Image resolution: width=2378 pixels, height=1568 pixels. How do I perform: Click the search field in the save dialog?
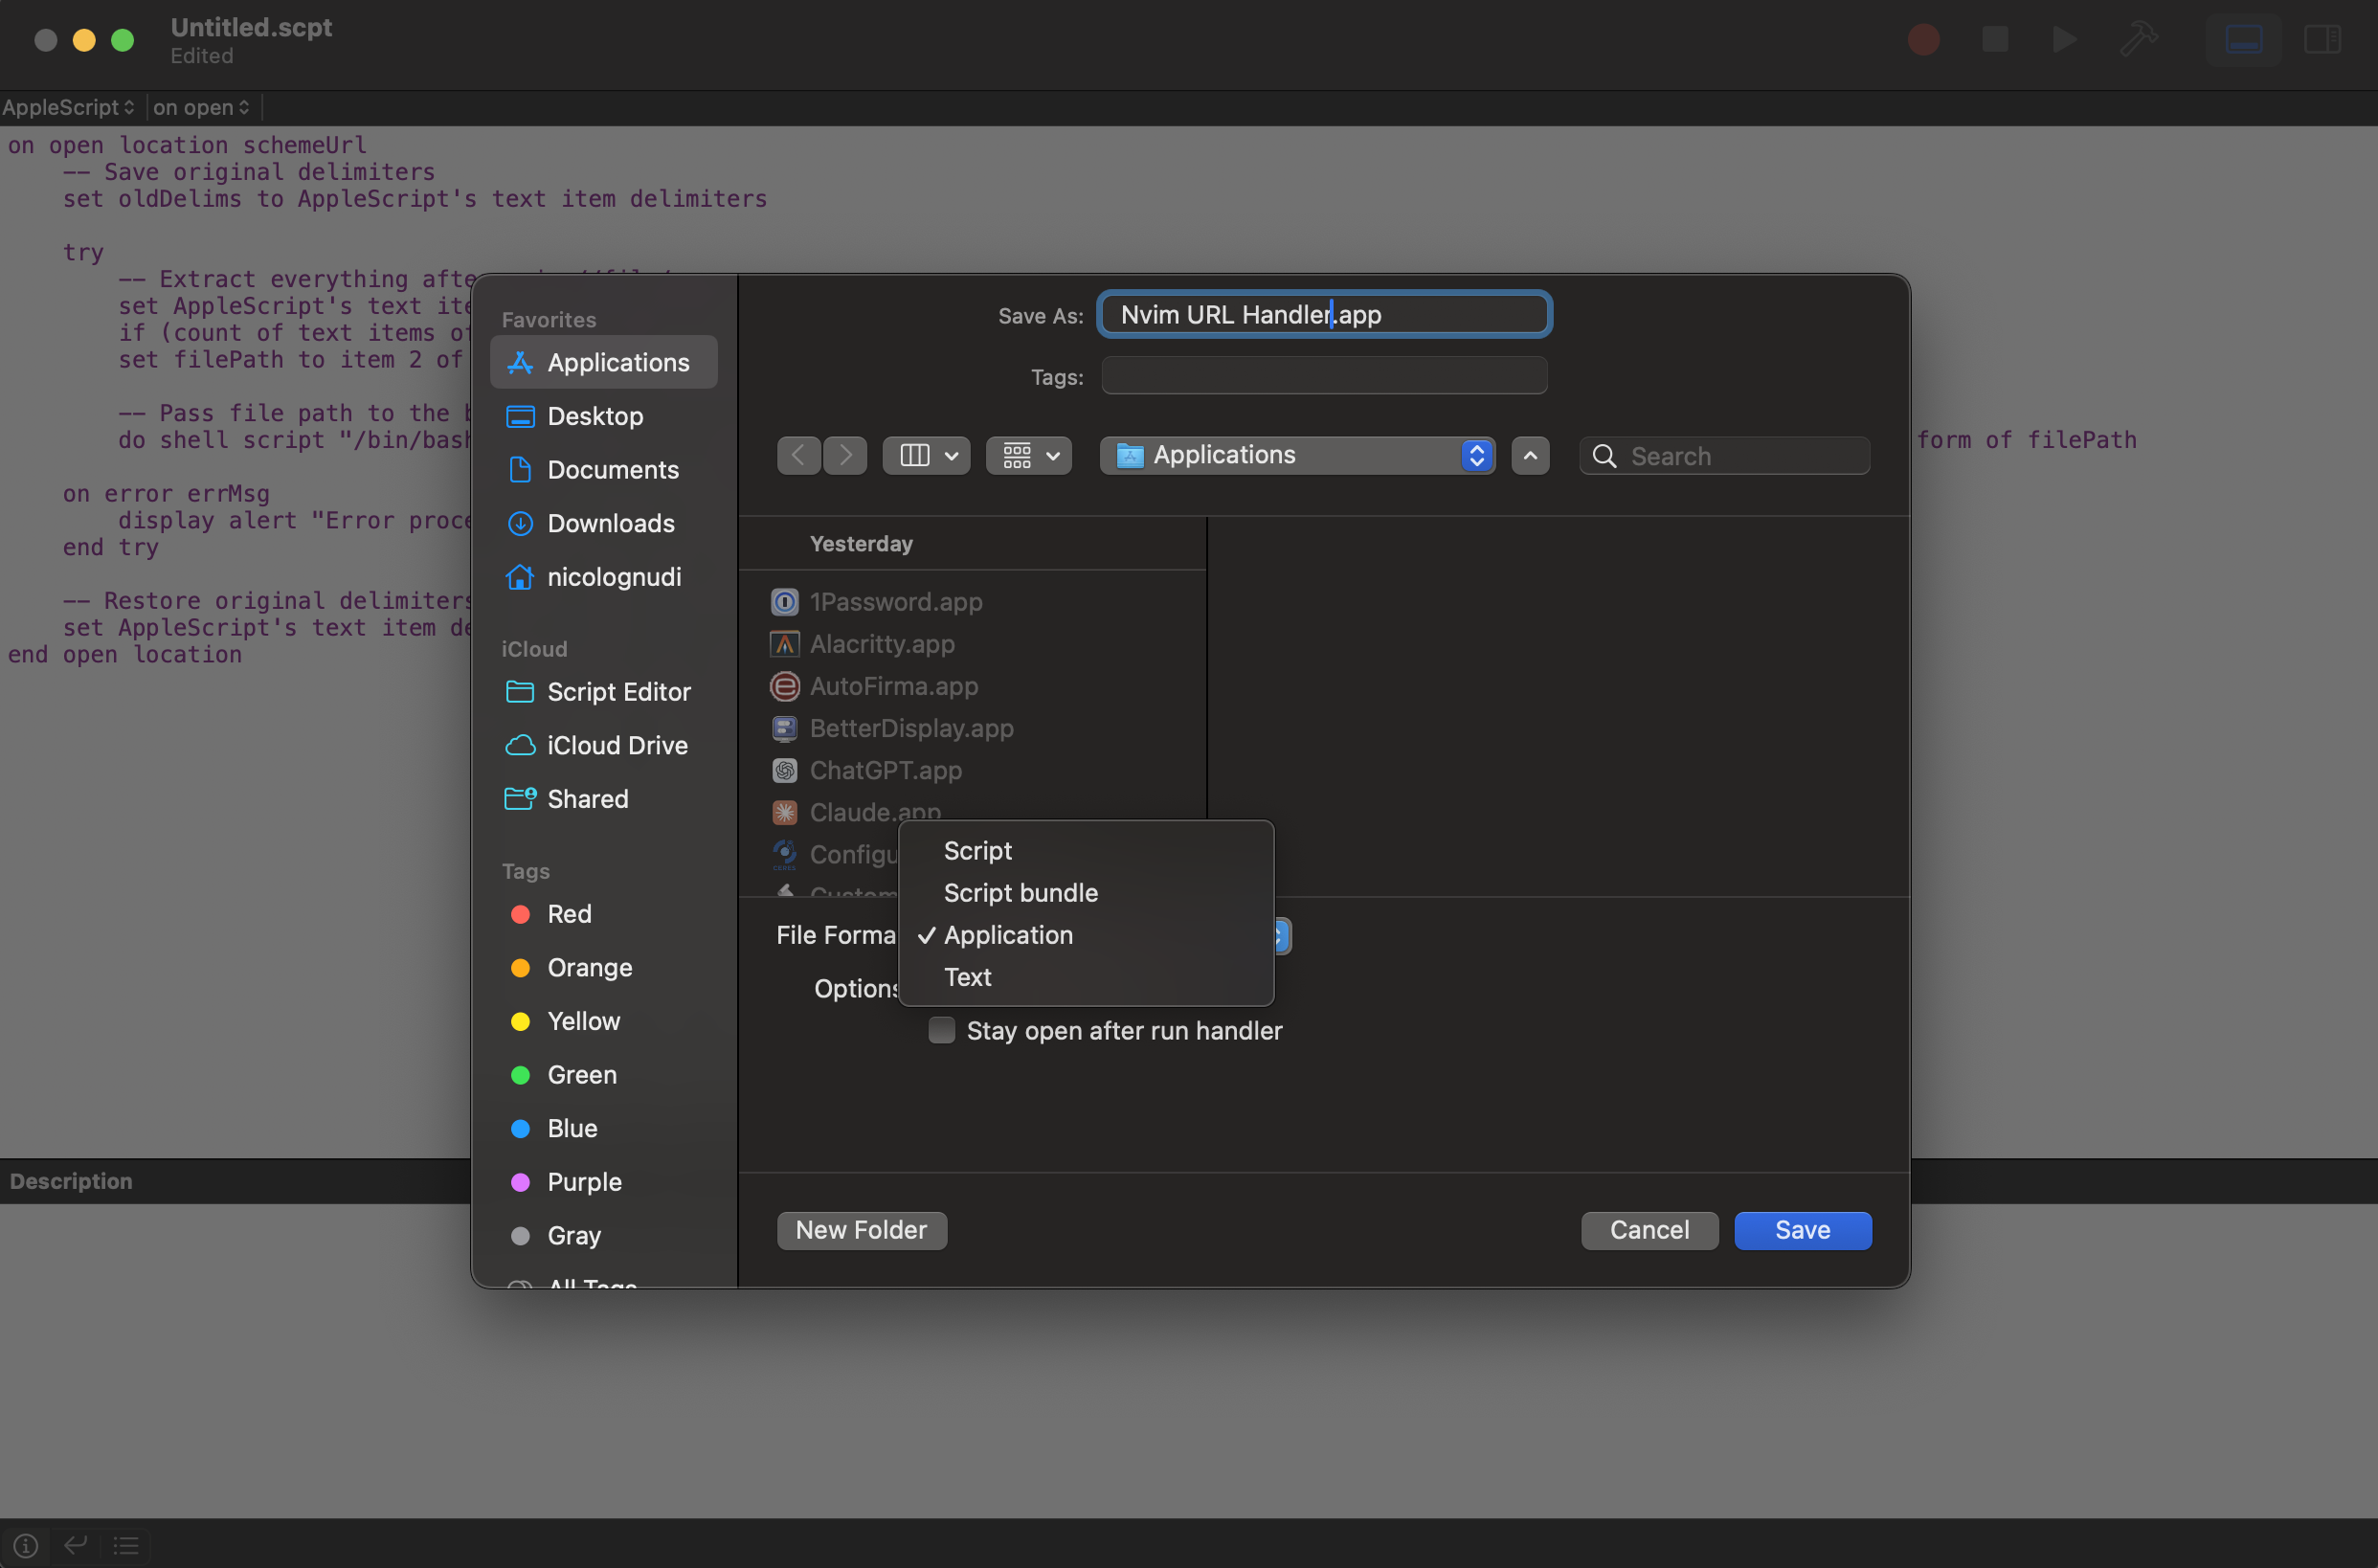click(1724, 455)
